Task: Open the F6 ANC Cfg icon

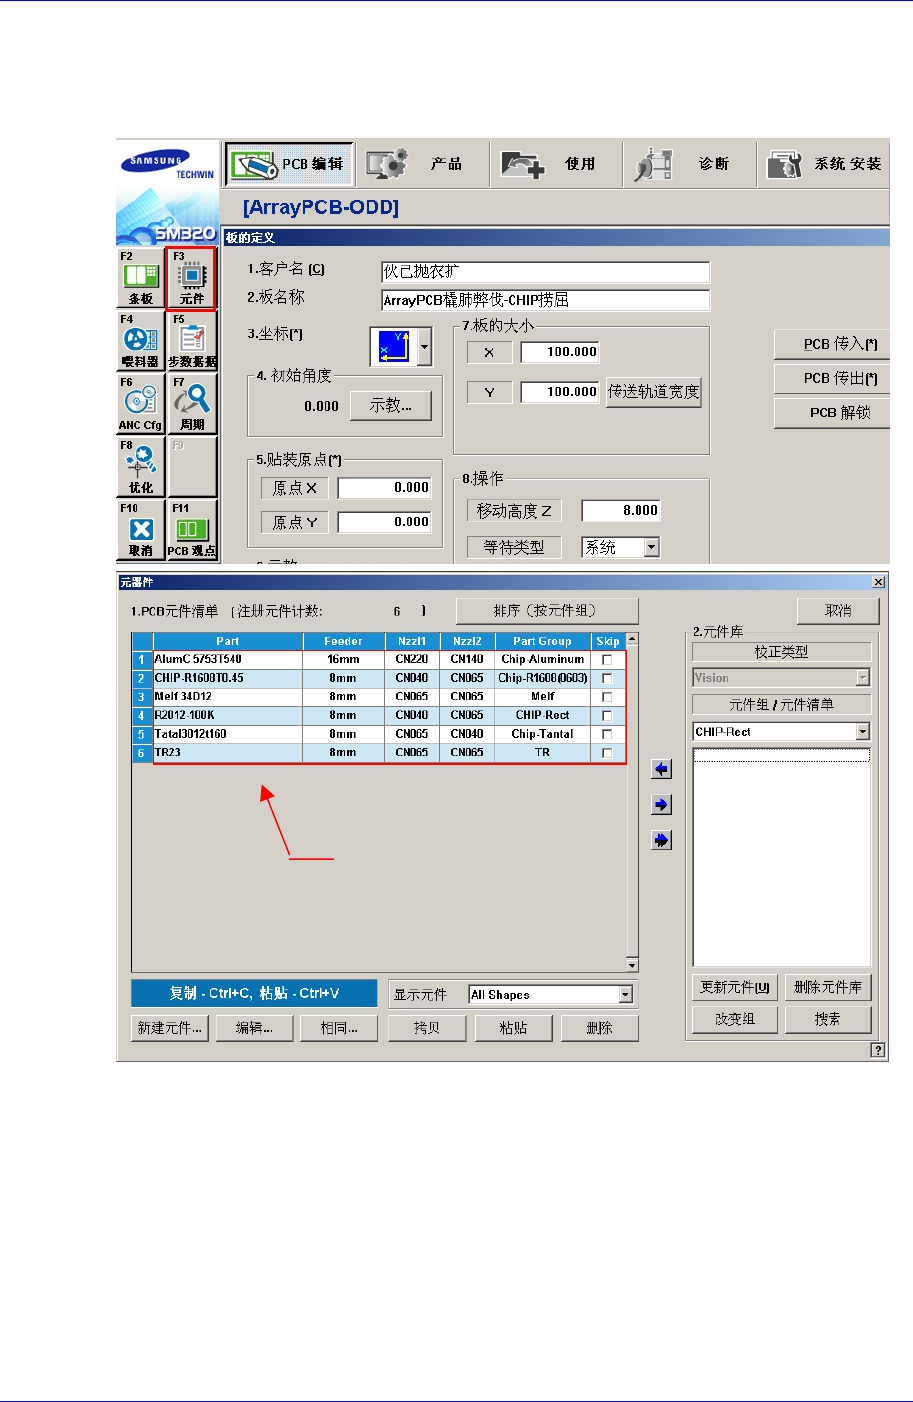Action: [141, 403]
